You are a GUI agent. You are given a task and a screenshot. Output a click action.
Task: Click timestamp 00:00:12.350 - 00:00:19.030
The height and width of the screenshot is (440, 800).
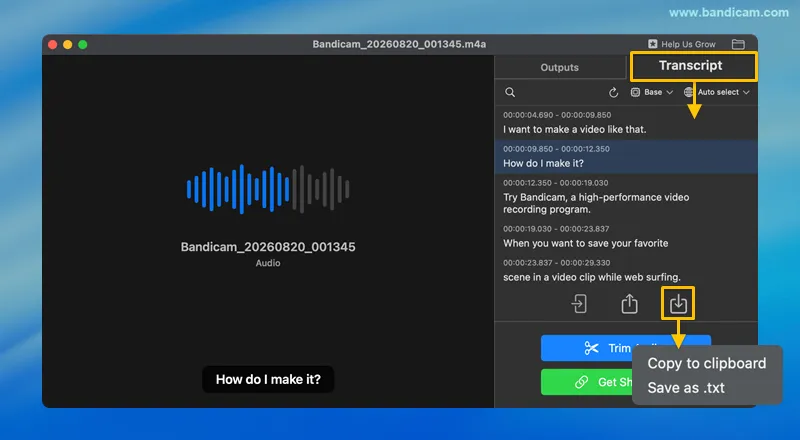point(555,183)
